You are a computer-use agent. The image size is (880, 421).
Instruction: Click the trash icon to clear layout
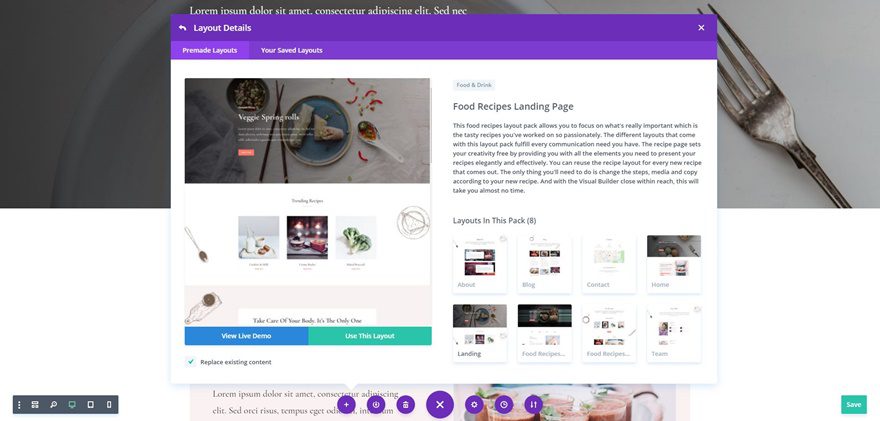pos(406,404)
